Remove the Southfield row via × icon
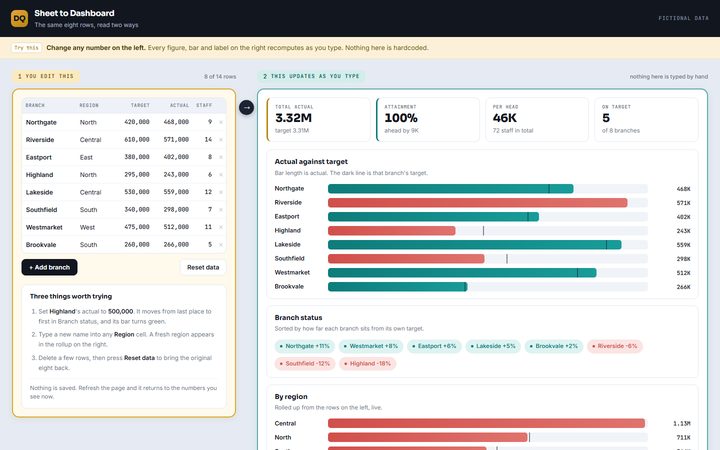The height and width of the screenshot is (450, 720). point(221,209)
